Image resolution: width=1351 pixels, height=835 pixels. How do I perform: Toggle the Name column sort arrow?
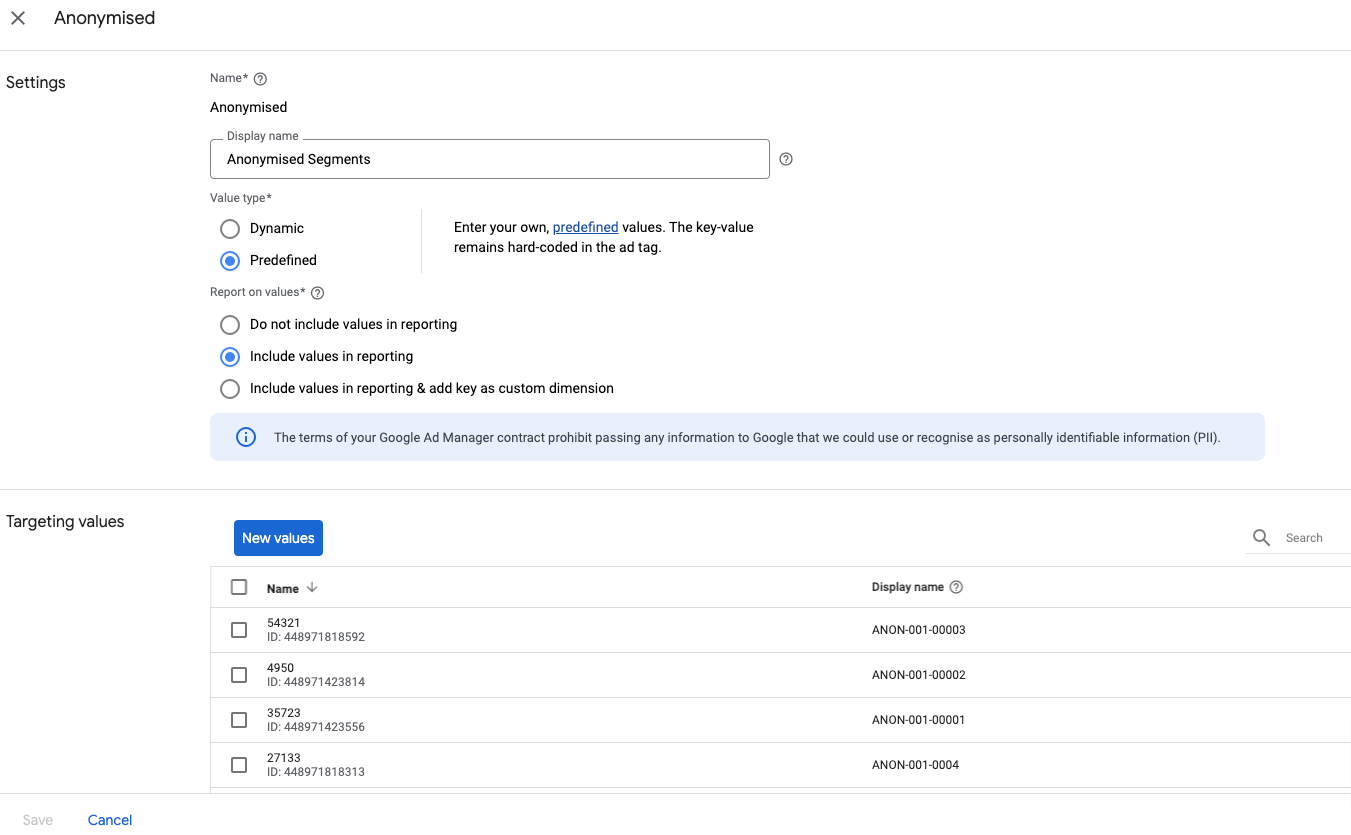coord(311,588)
